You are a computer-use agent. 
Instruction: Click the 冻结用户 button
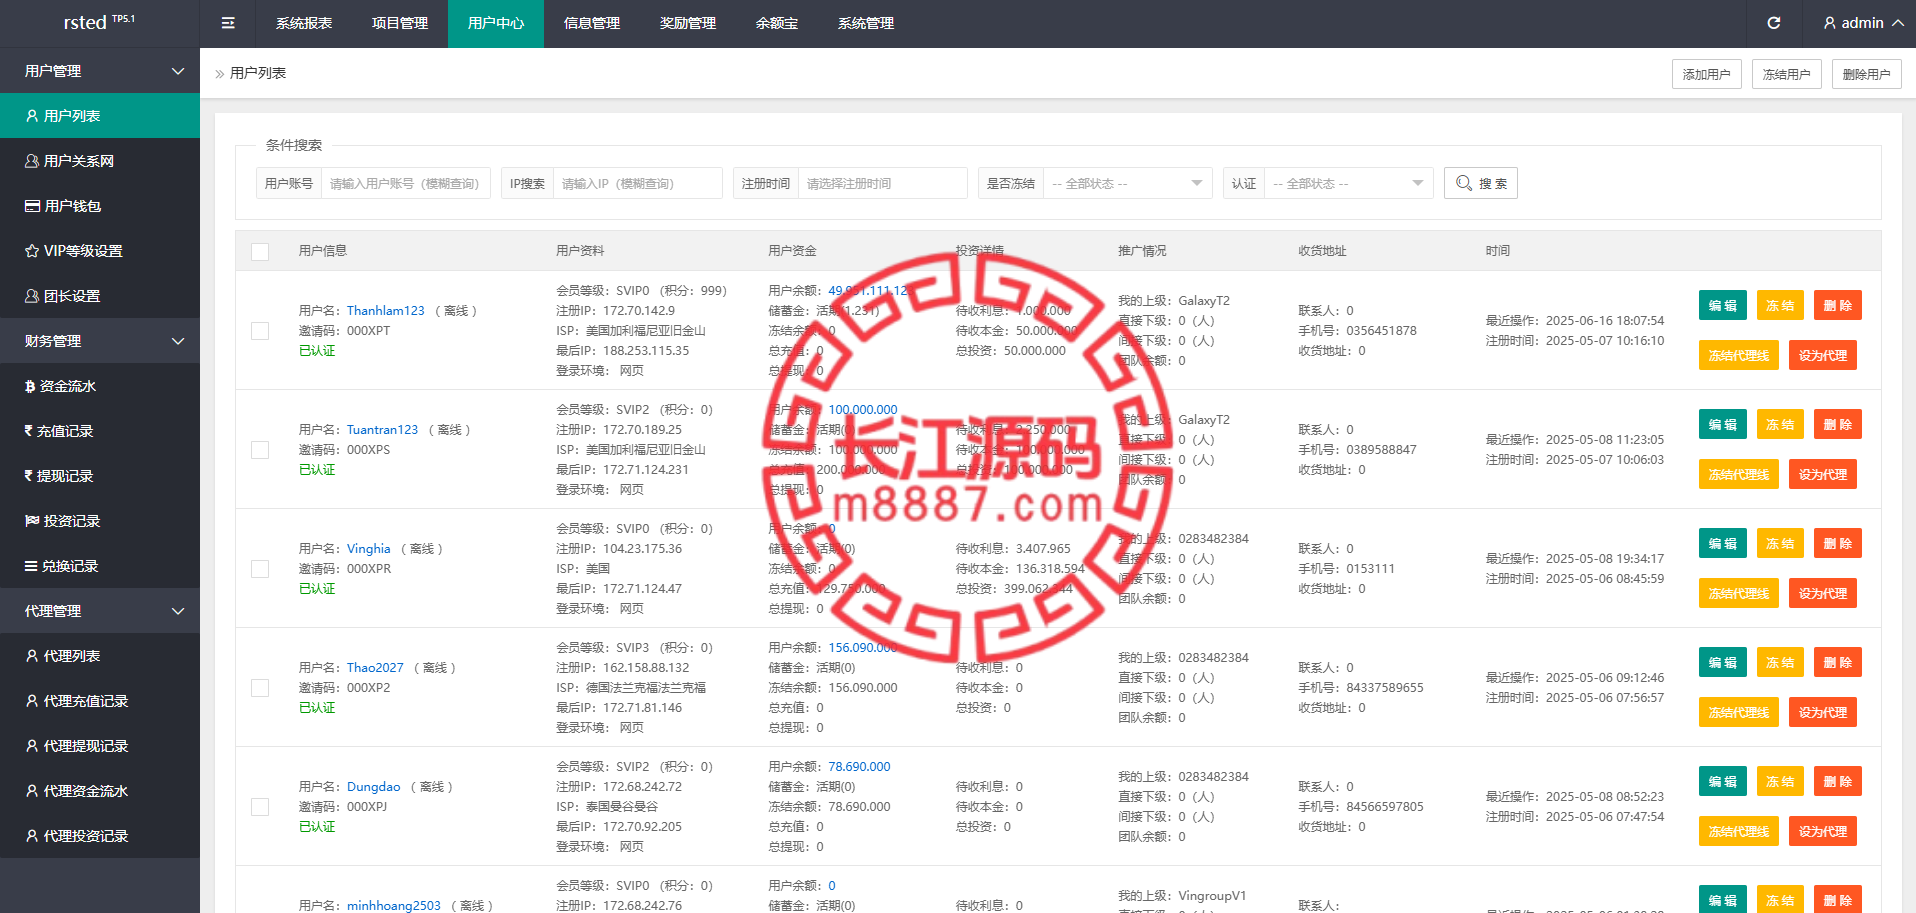coord(1787,74)
